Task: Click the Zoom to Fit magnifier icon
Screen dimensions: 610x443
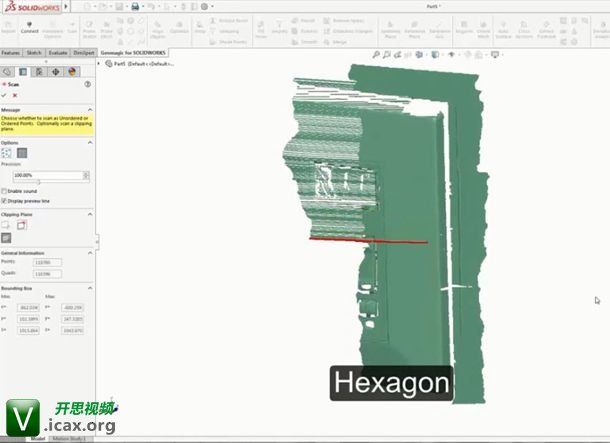Action: coord(376,55)
